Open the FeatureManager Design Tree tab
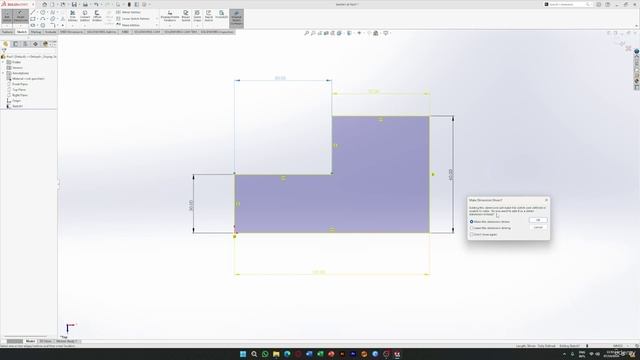 tap(6, 44)
